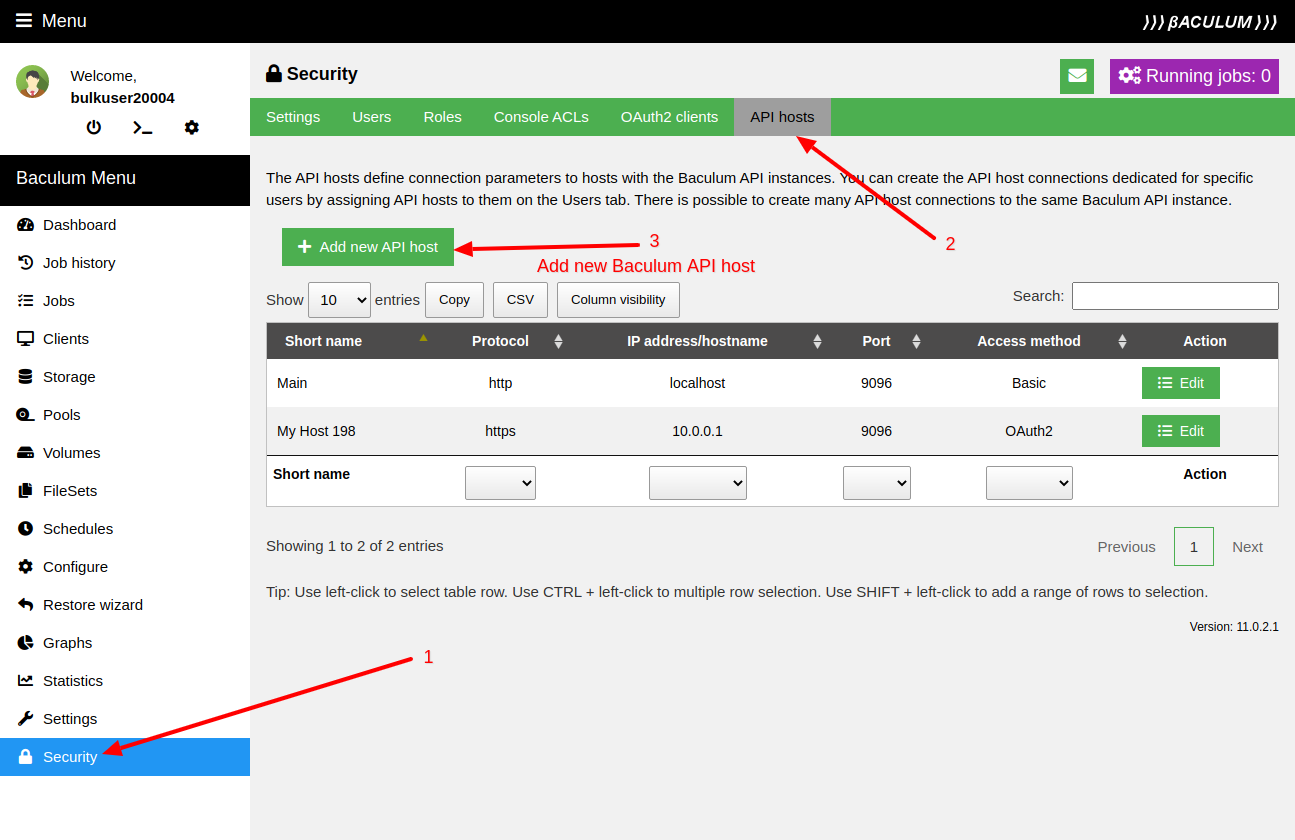Click the Copy table button
The width and height of the screenshot is (1295, 840).
point(454,300)
